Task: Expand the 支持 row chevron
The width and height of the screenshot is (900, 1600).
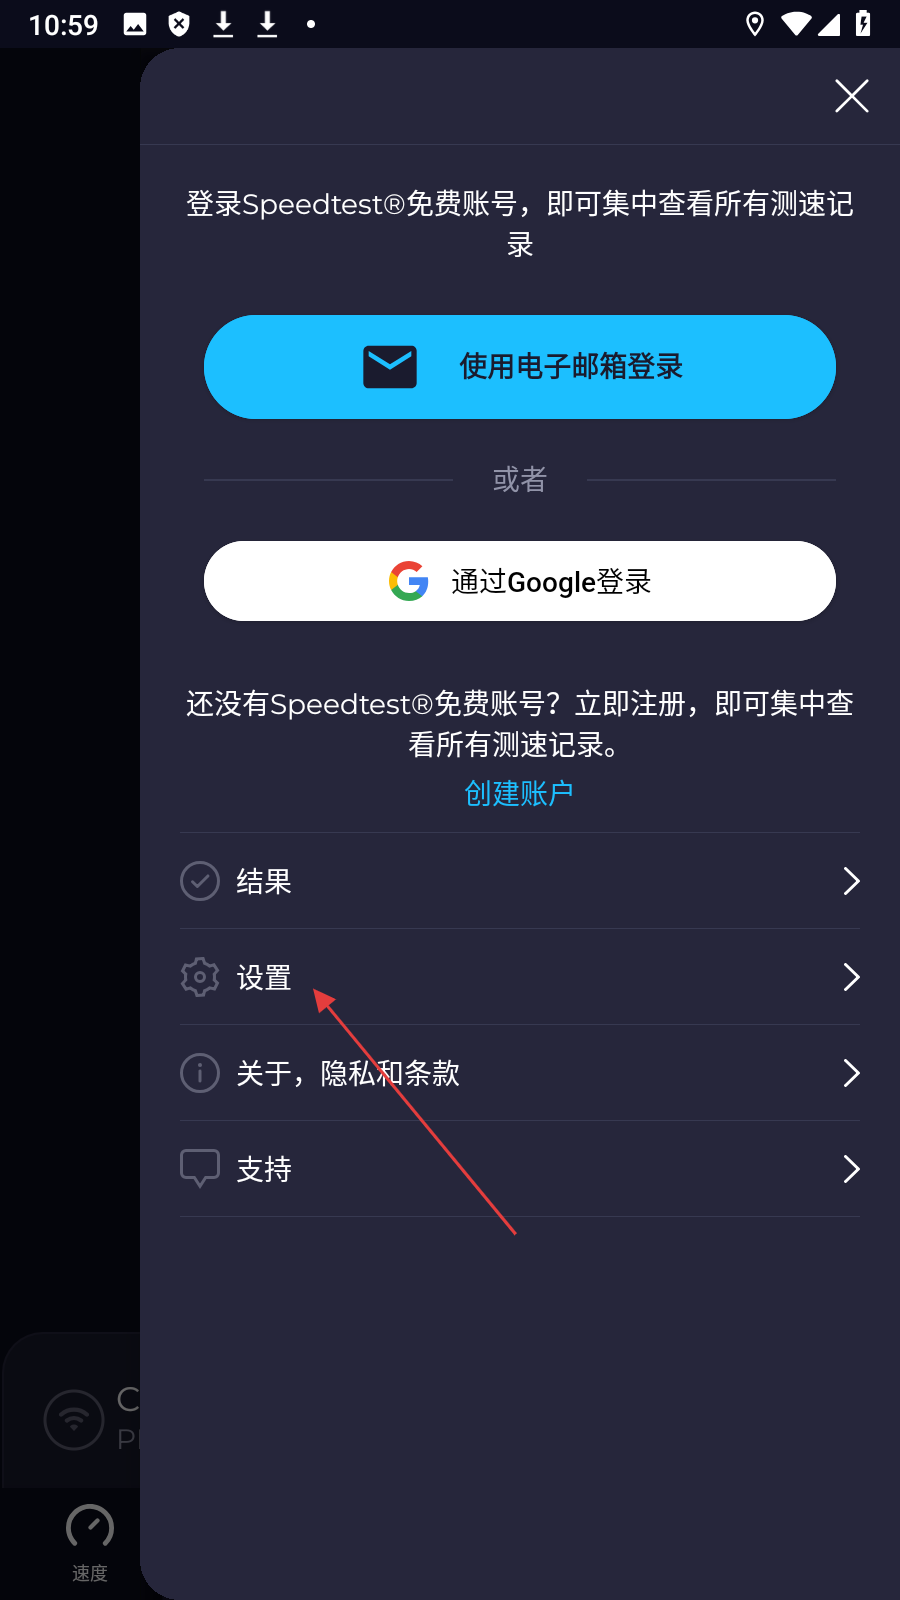Action: point(851,1169)
